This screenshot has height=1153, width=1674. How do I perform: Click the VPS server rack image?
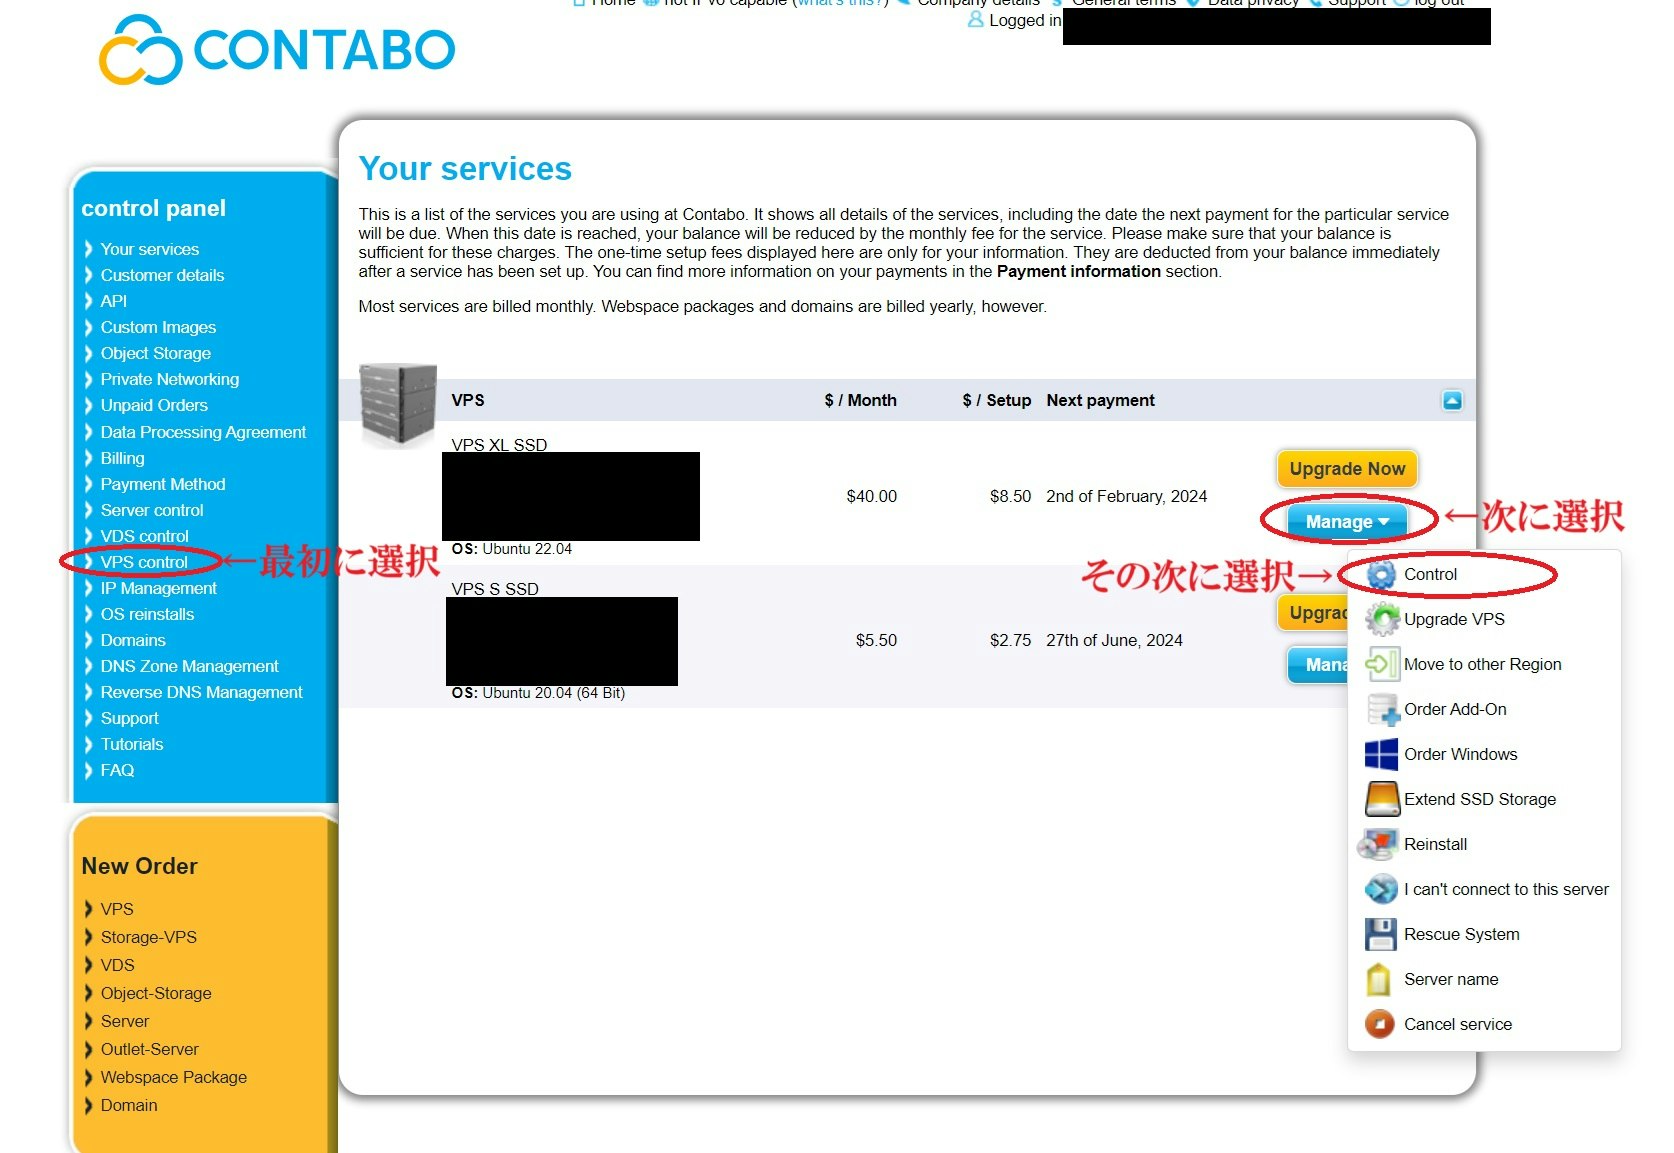click(398, 404)
